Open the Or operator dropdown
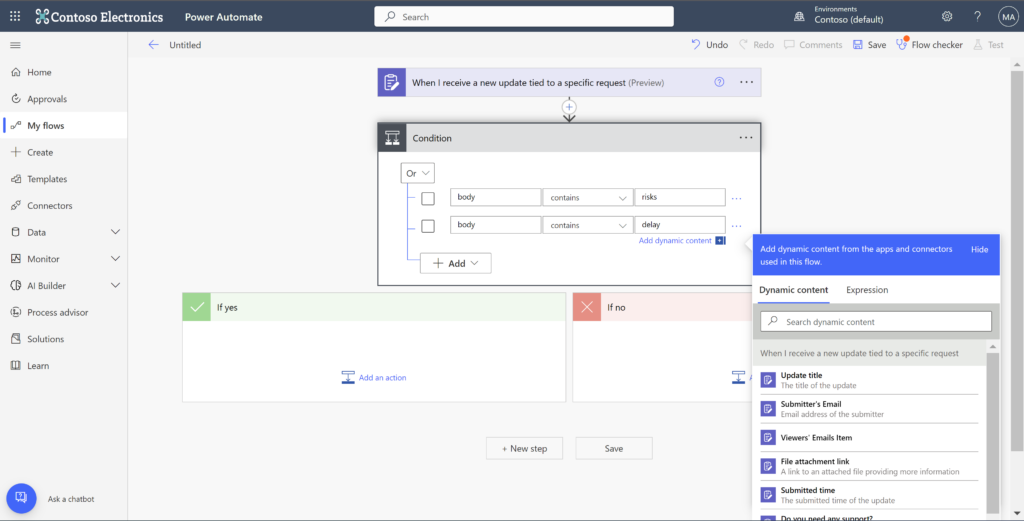Viewport: 1024px width, 521px height. (x=417, y=173)
